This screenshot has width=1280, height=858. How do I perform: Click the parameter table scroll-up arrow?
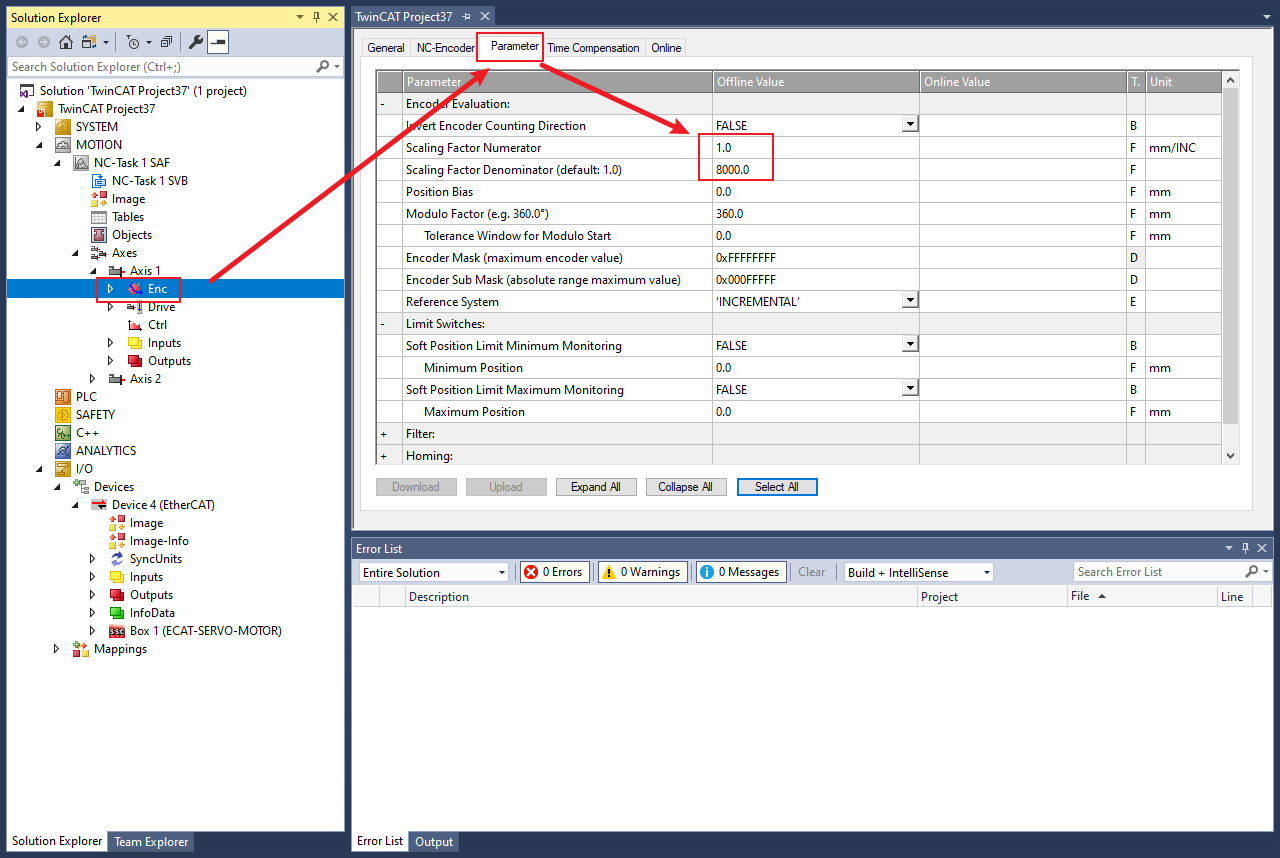[x=1230, y=80]
